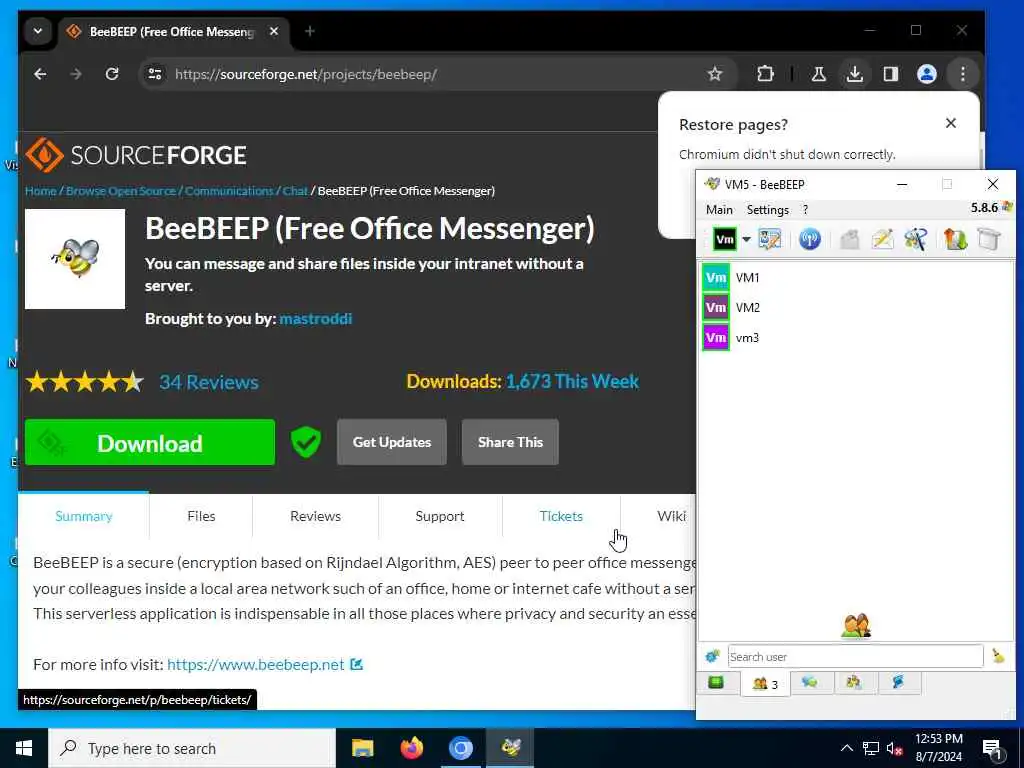The height and width of the screenshot is (768, 1024).
Task: Open the Tickets tab on SourceForge page
Action: point(561,516)
